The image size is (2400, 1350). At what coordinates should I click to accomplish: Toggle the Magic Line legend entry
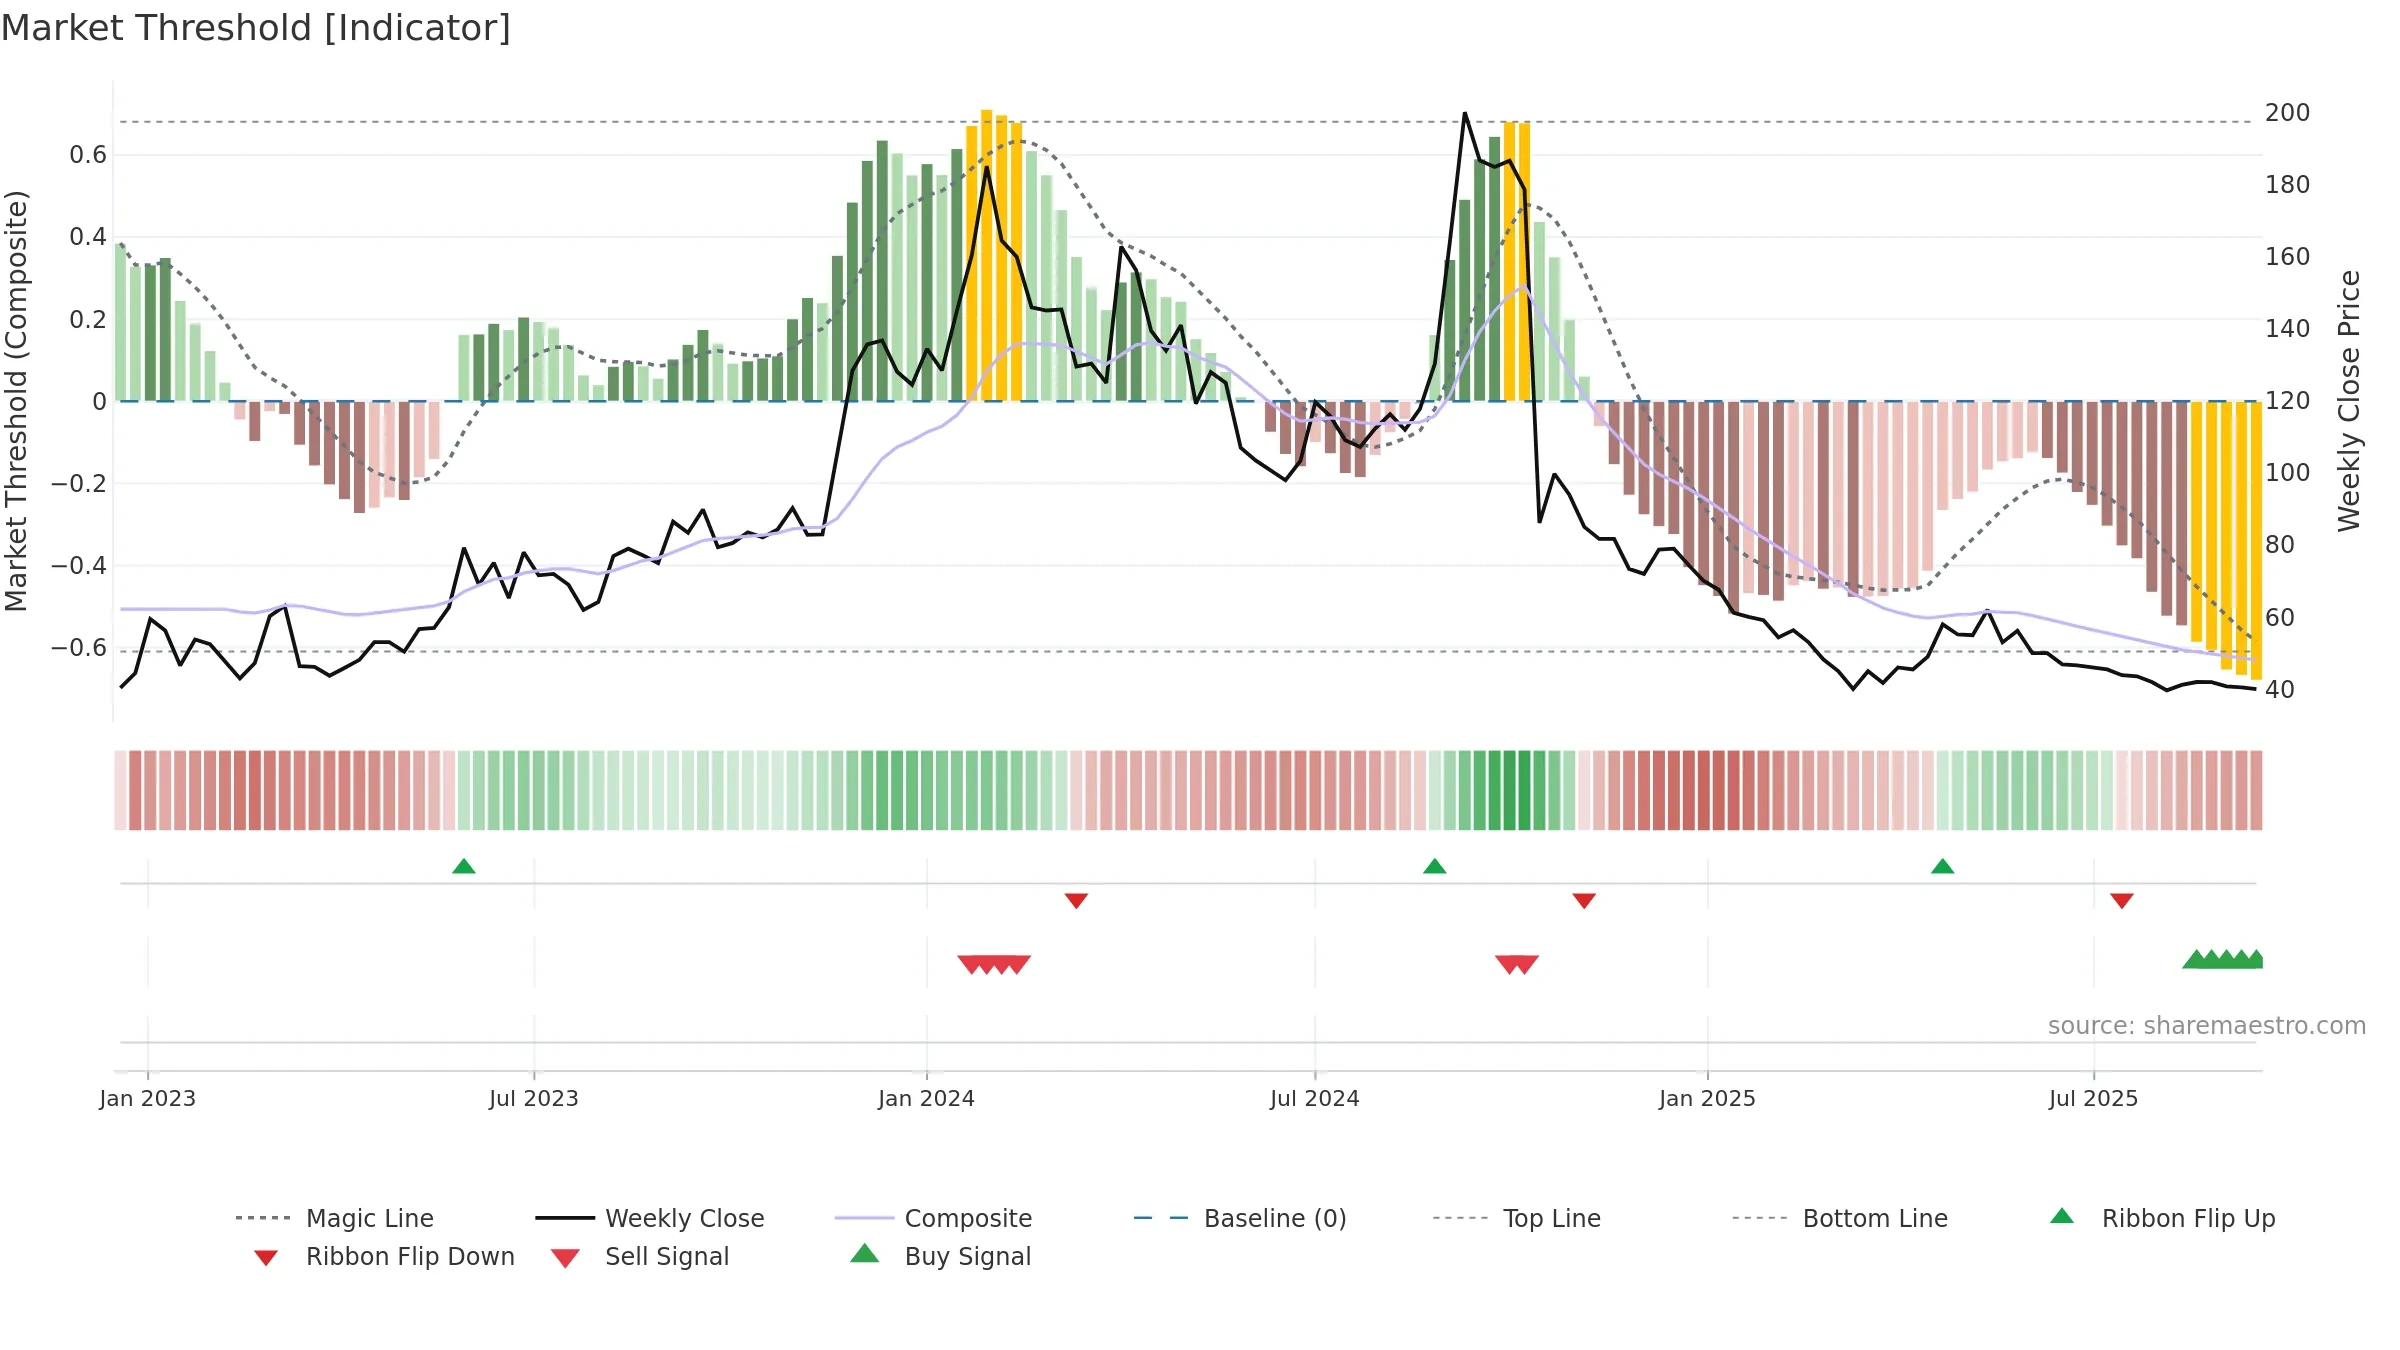click(334, 1218)
